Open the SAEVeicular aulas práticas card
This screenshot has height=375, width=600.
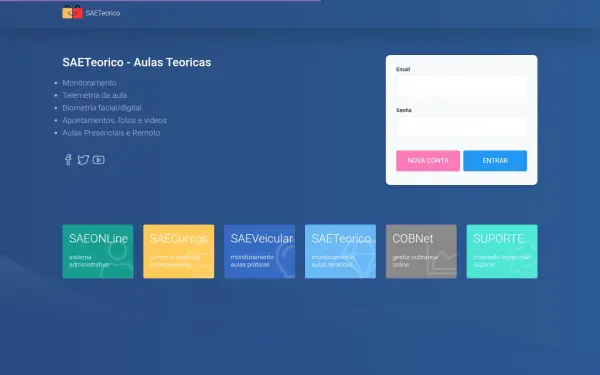tap(259, 251)
